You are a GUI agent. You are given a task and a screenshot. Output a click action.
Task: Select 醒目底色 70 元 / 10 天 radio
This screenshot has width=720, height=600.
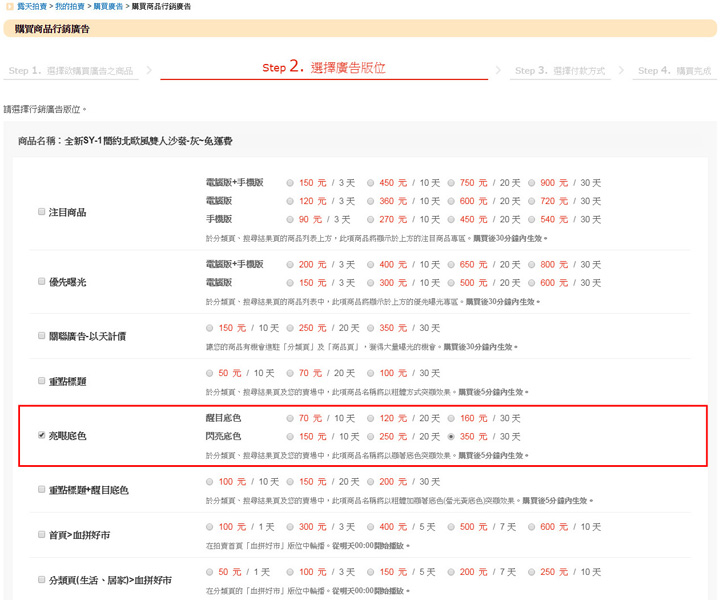click(290, 418)
